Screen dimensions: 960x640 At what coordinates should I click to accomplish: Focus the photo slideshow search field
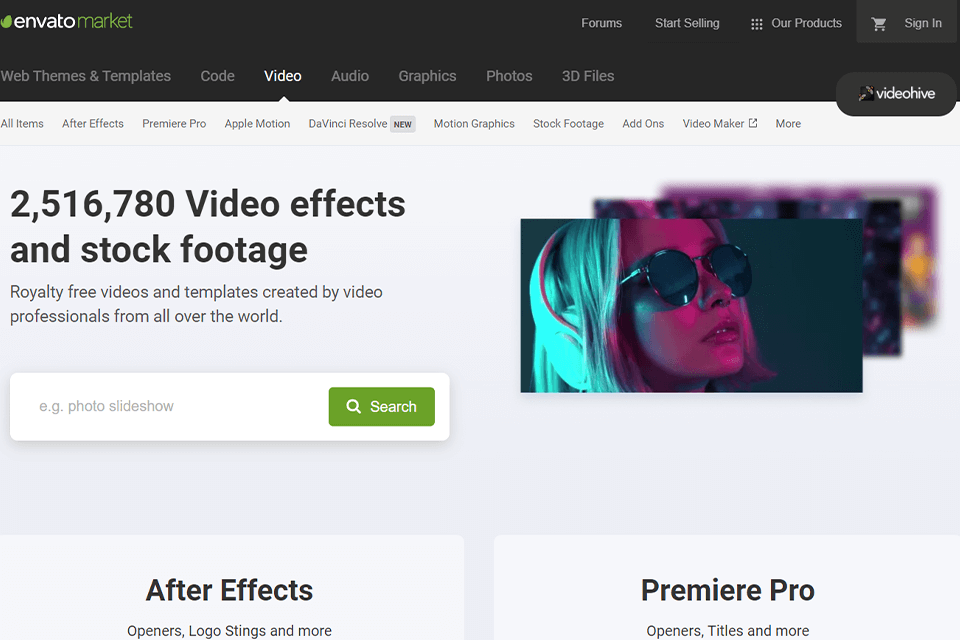pos(178,406)
